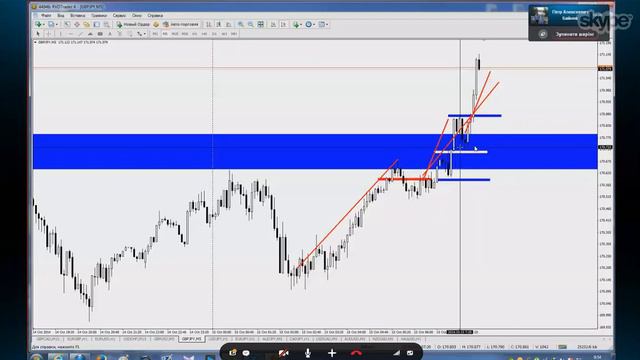This screenshot has height=360, width=640.
Task: Switch to H1 timeframe
Action: 194,34
